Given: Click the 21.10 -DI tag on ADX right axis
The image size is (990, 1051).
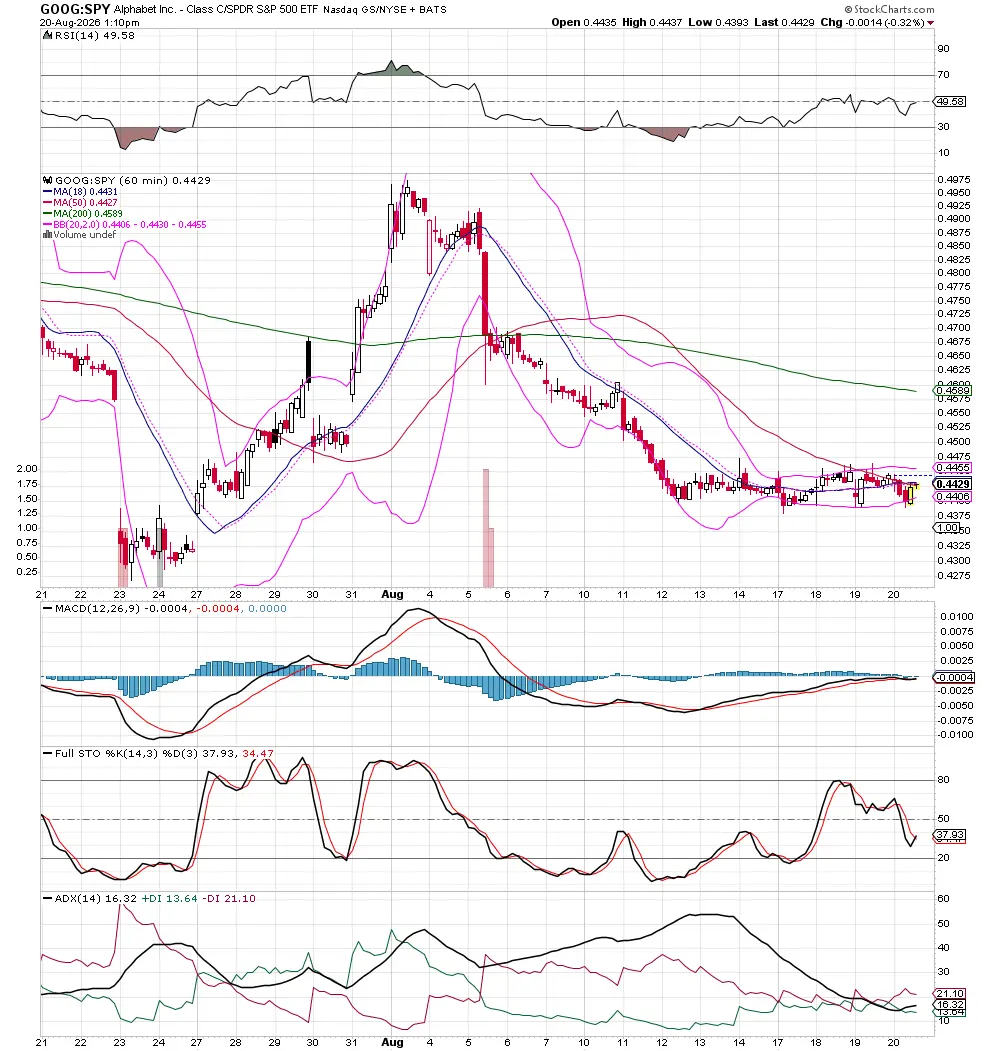Looking at the screenshot, I should click(x=950, y=993).
